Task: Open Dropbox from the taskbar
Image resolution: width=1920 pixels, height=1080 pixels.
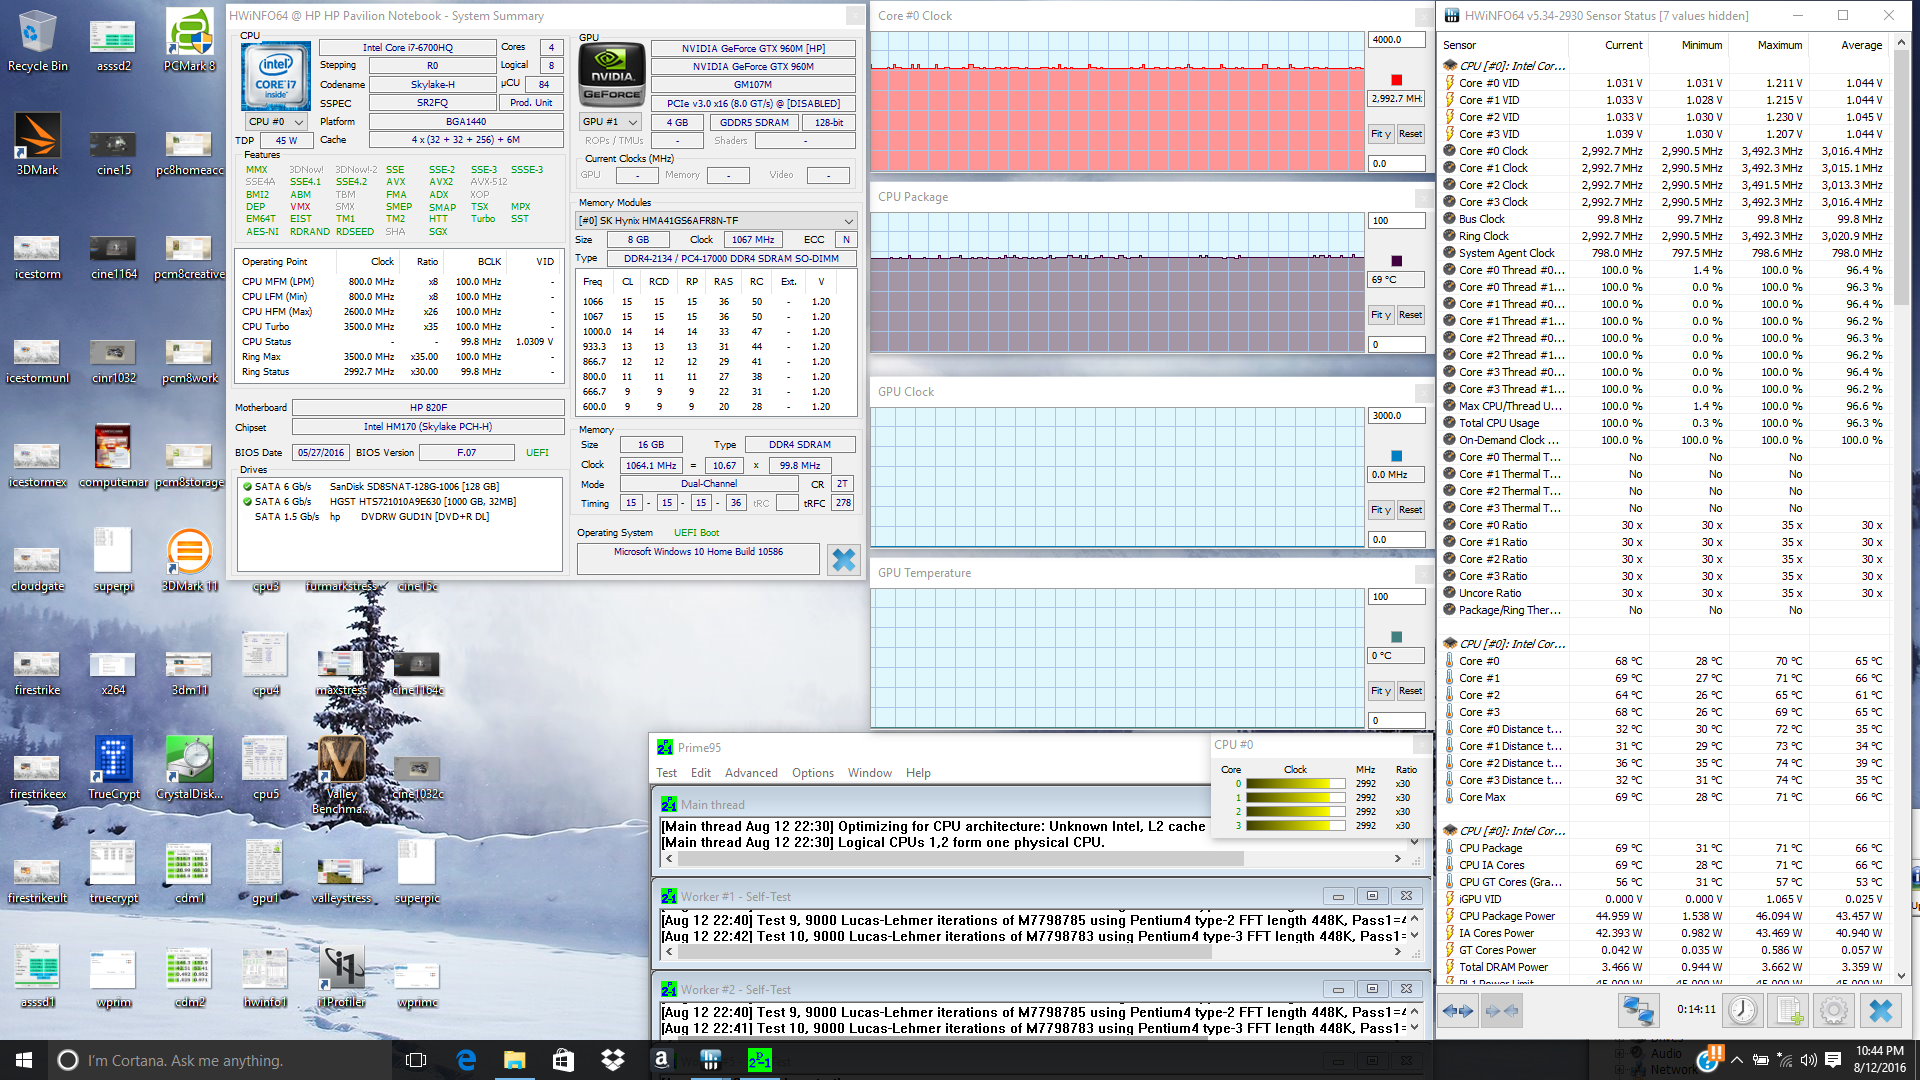Action: 612,1060
